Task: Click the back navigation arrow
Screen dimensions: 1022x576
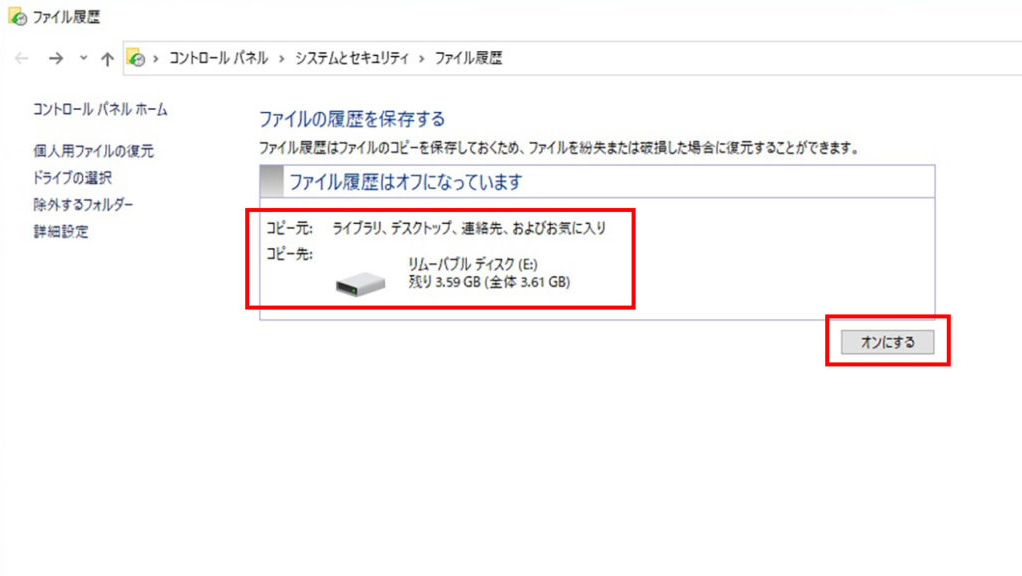Action: point(22,59)
